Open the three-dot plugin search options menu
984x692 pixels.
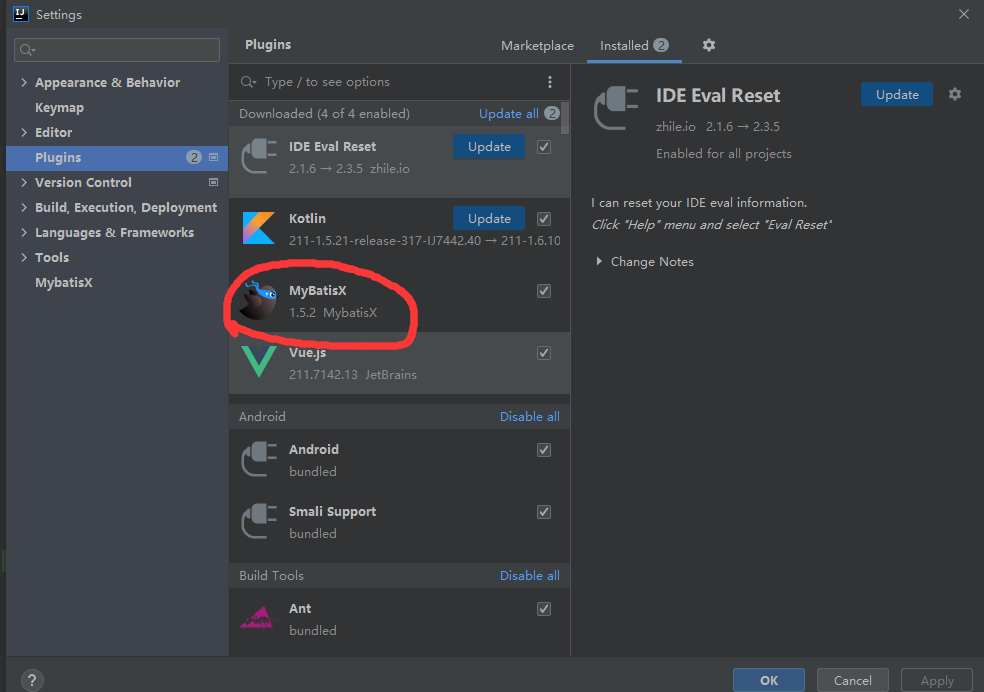click(x=550, y=82)
